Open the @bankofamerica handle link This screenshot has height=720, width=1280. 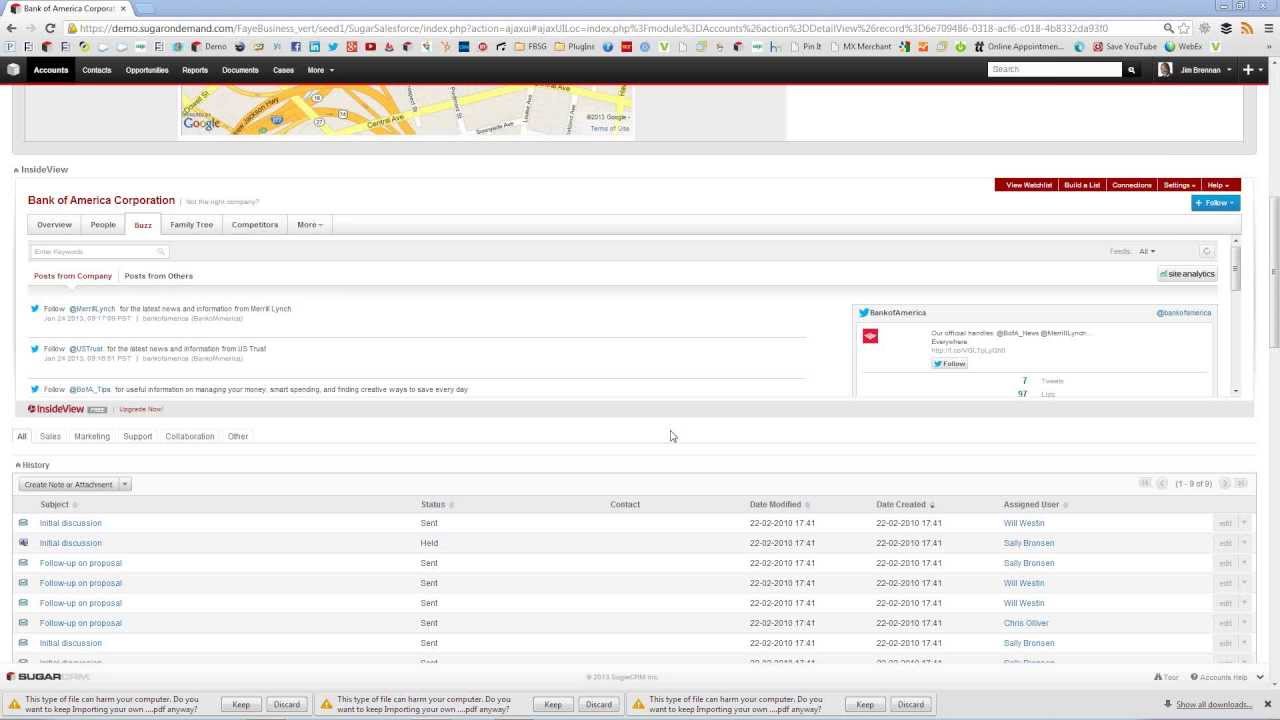click(x=1184, y=313)
